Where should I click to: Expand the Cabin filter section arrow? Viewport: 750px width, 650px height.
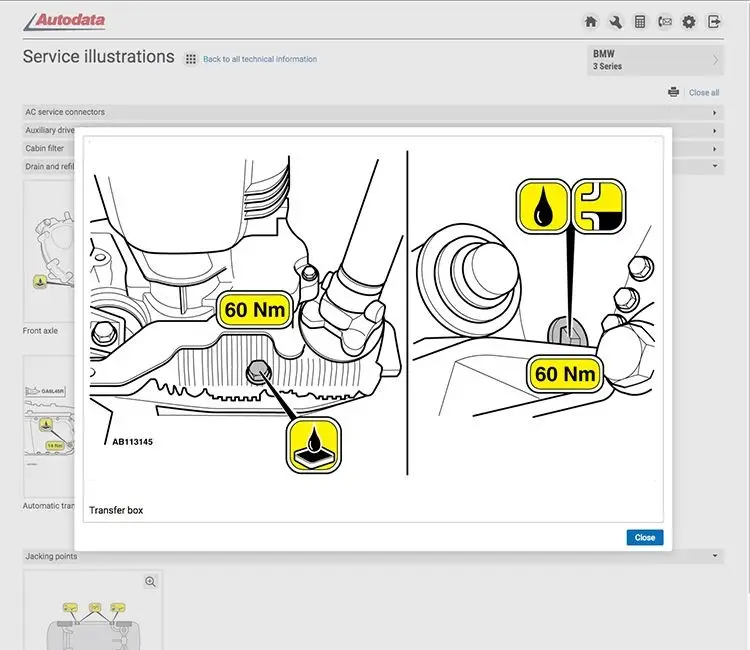714,149
